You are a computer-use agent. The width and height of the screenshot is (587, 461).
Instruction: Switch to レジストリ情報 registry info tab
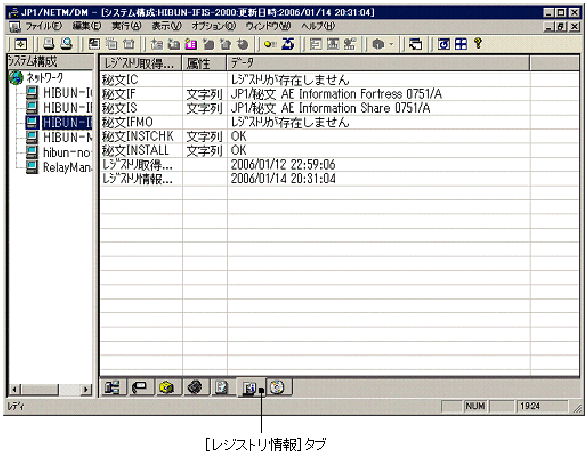click(250, 388)
